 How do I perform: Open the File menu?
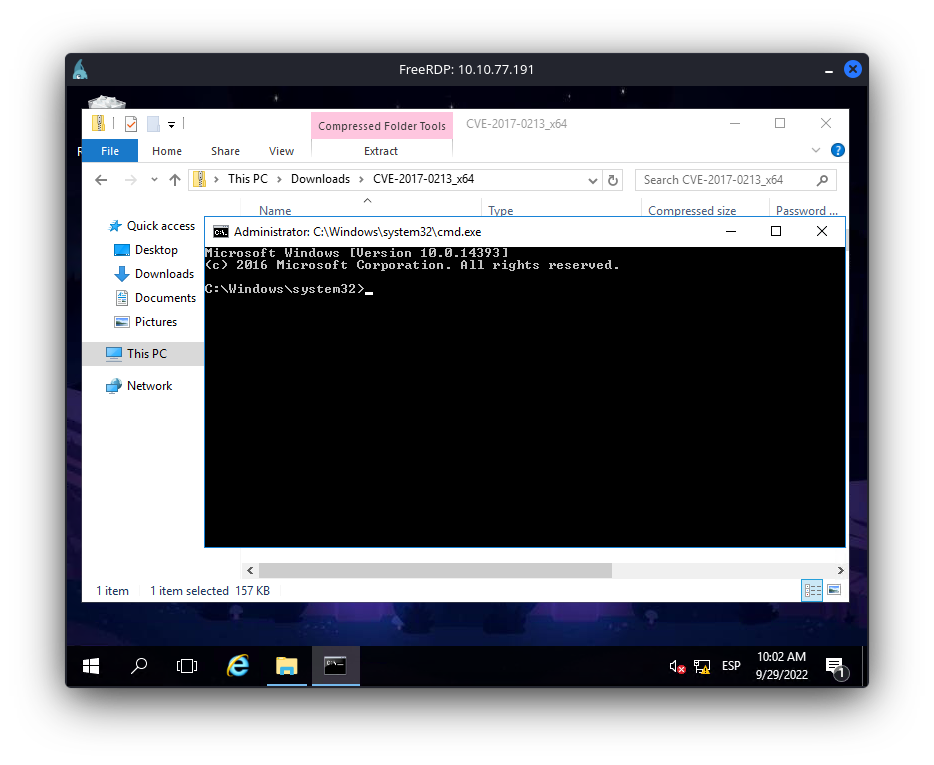pos(110,151)
